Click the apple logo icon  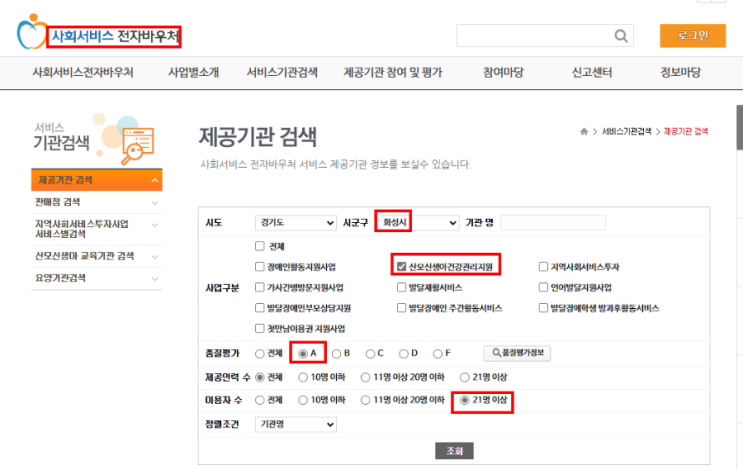[x=32, y=32]
